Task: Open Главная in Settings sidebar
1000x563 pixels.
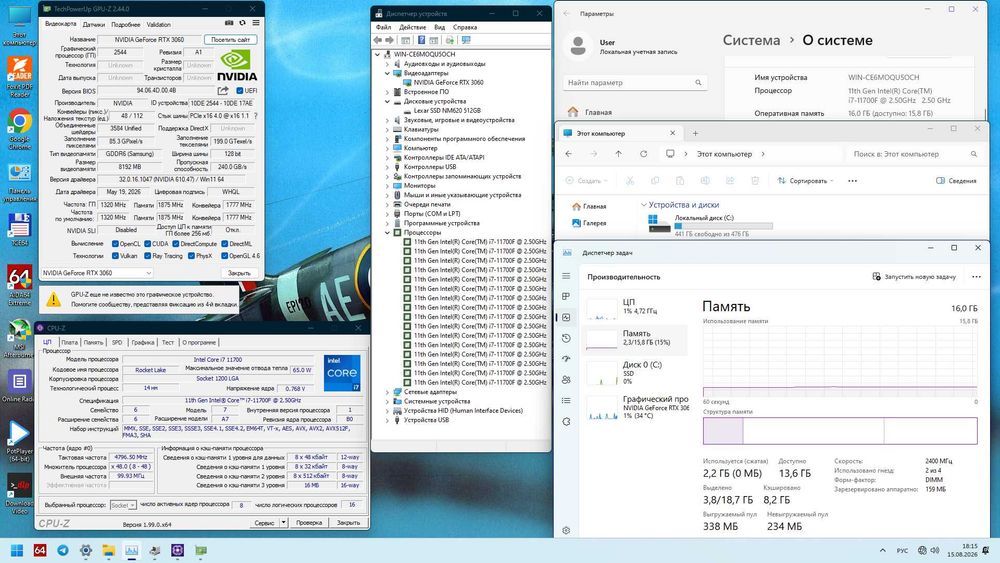Action: [590, 112]
